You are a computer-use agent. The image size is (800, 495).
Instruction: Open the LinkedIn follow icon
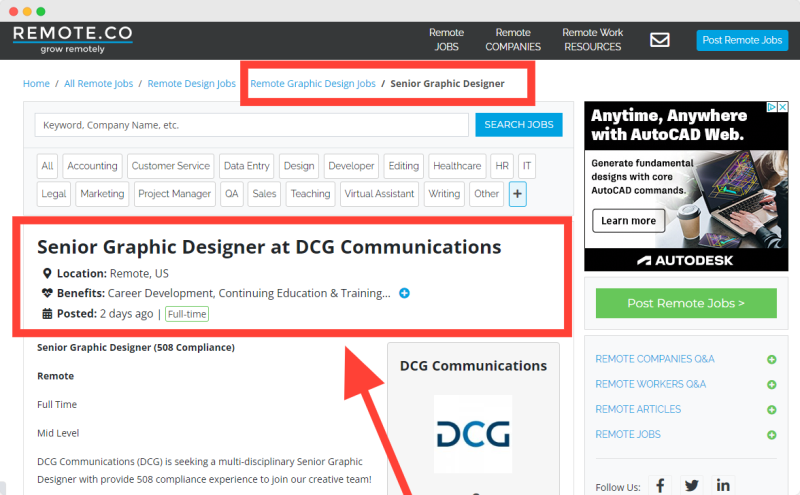[723, 485]
